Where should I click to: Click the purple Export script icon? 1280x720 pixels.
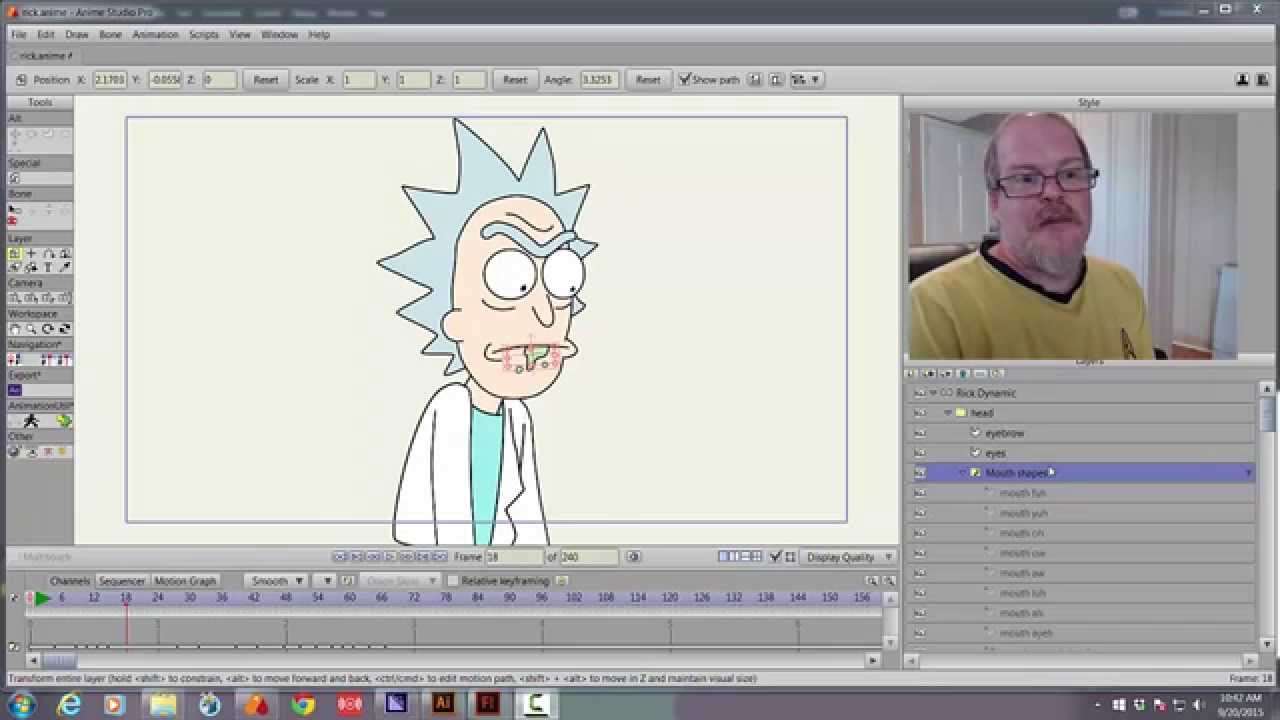coord(15,390)
